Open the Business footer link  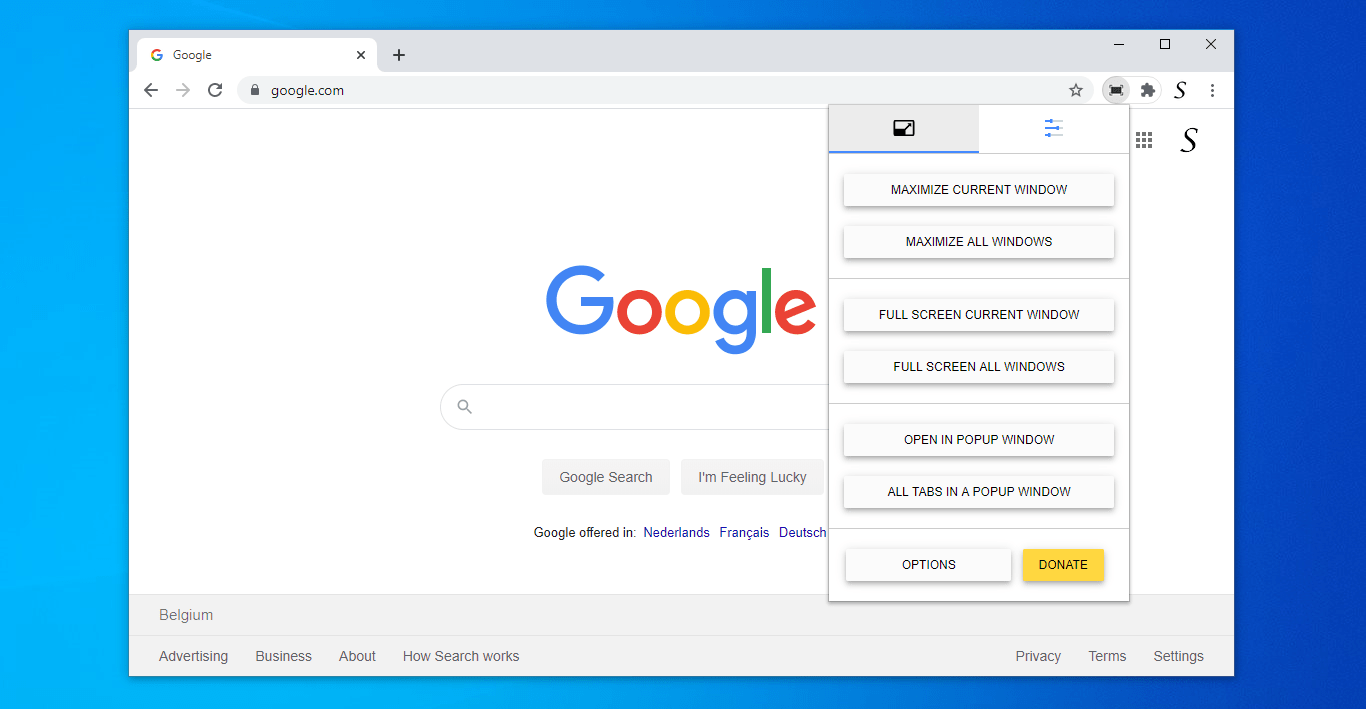(284, 656)
